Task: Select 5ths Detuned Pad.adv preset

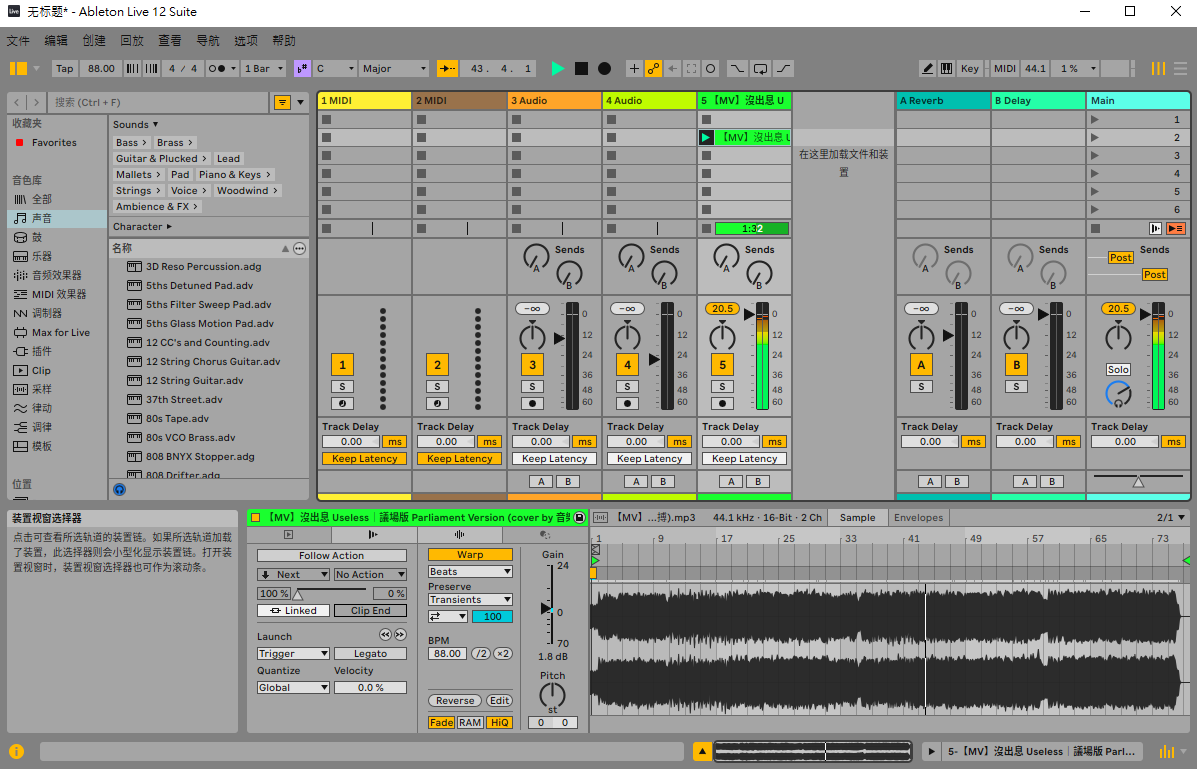Action: [199, 286]
